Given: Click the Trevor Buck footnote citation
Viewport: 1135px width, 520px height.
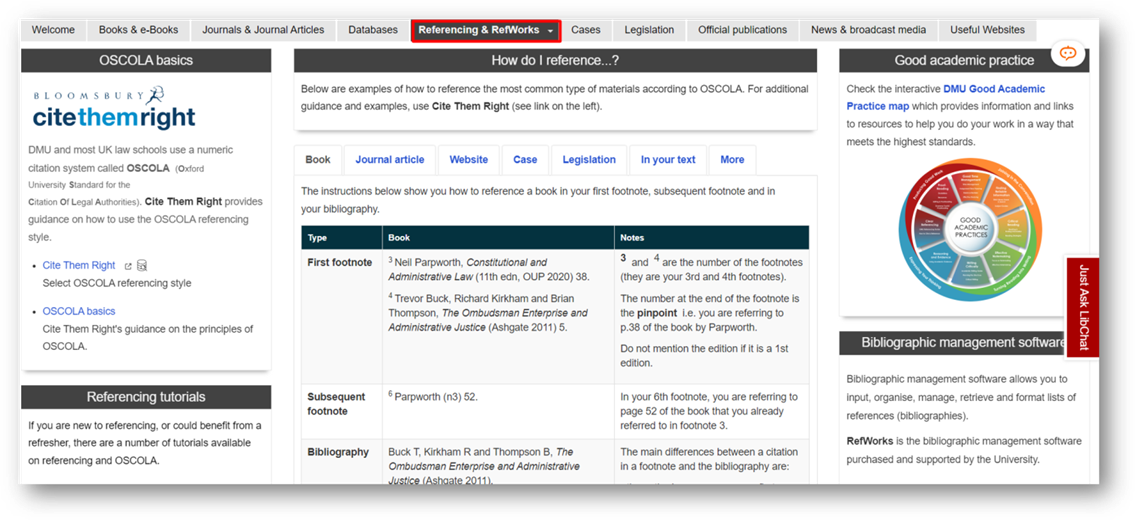Looking at the screenshot, I should point(488,311).
